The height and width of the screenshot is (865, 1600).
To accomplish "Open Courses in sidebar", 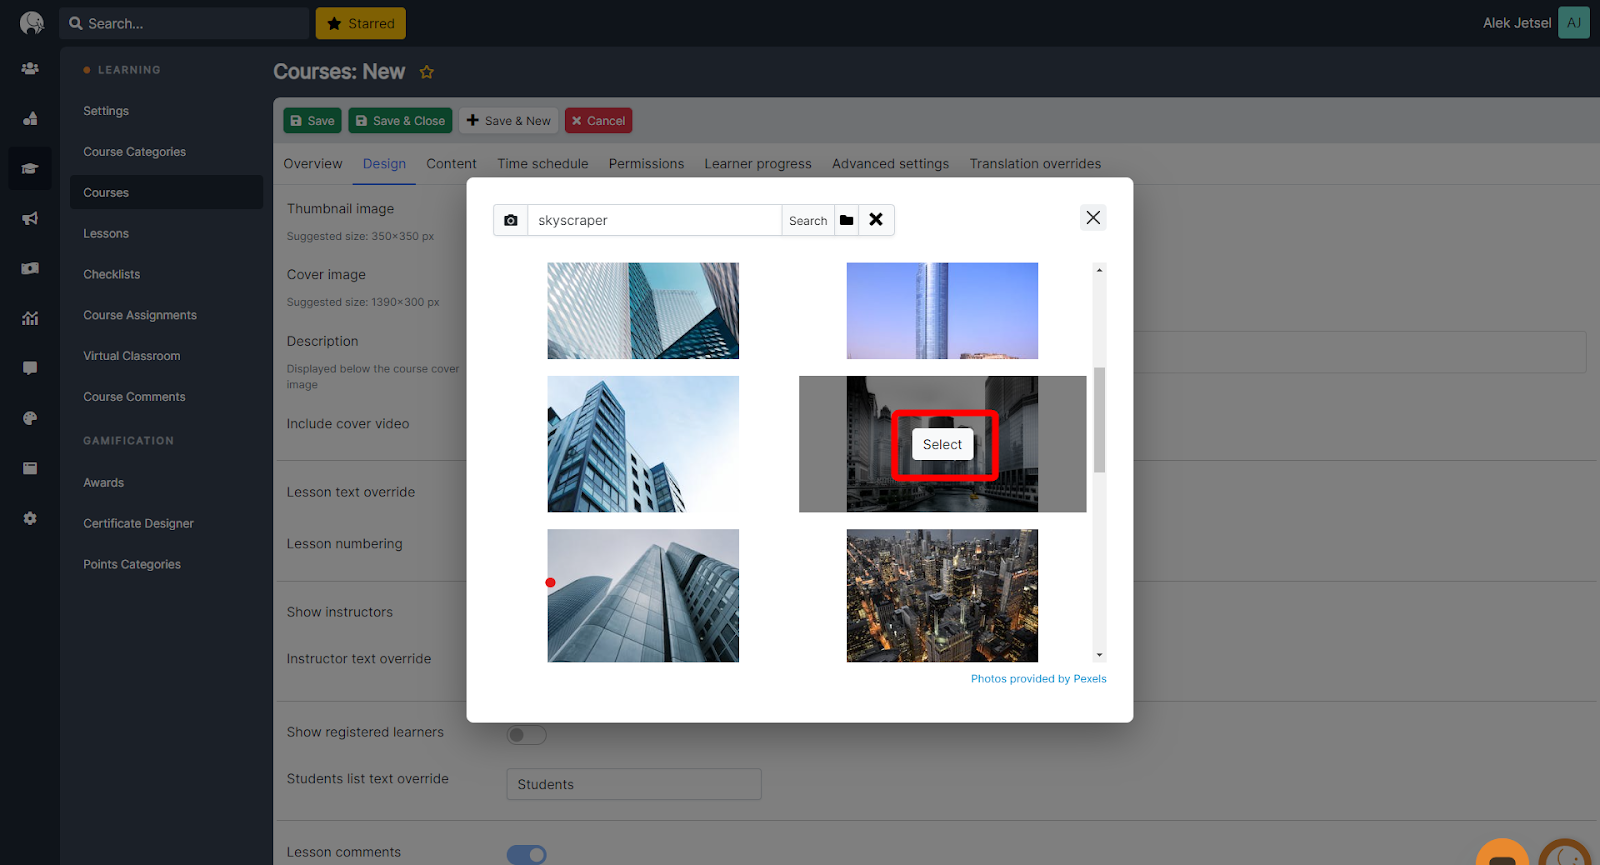I will pos(166,192).
